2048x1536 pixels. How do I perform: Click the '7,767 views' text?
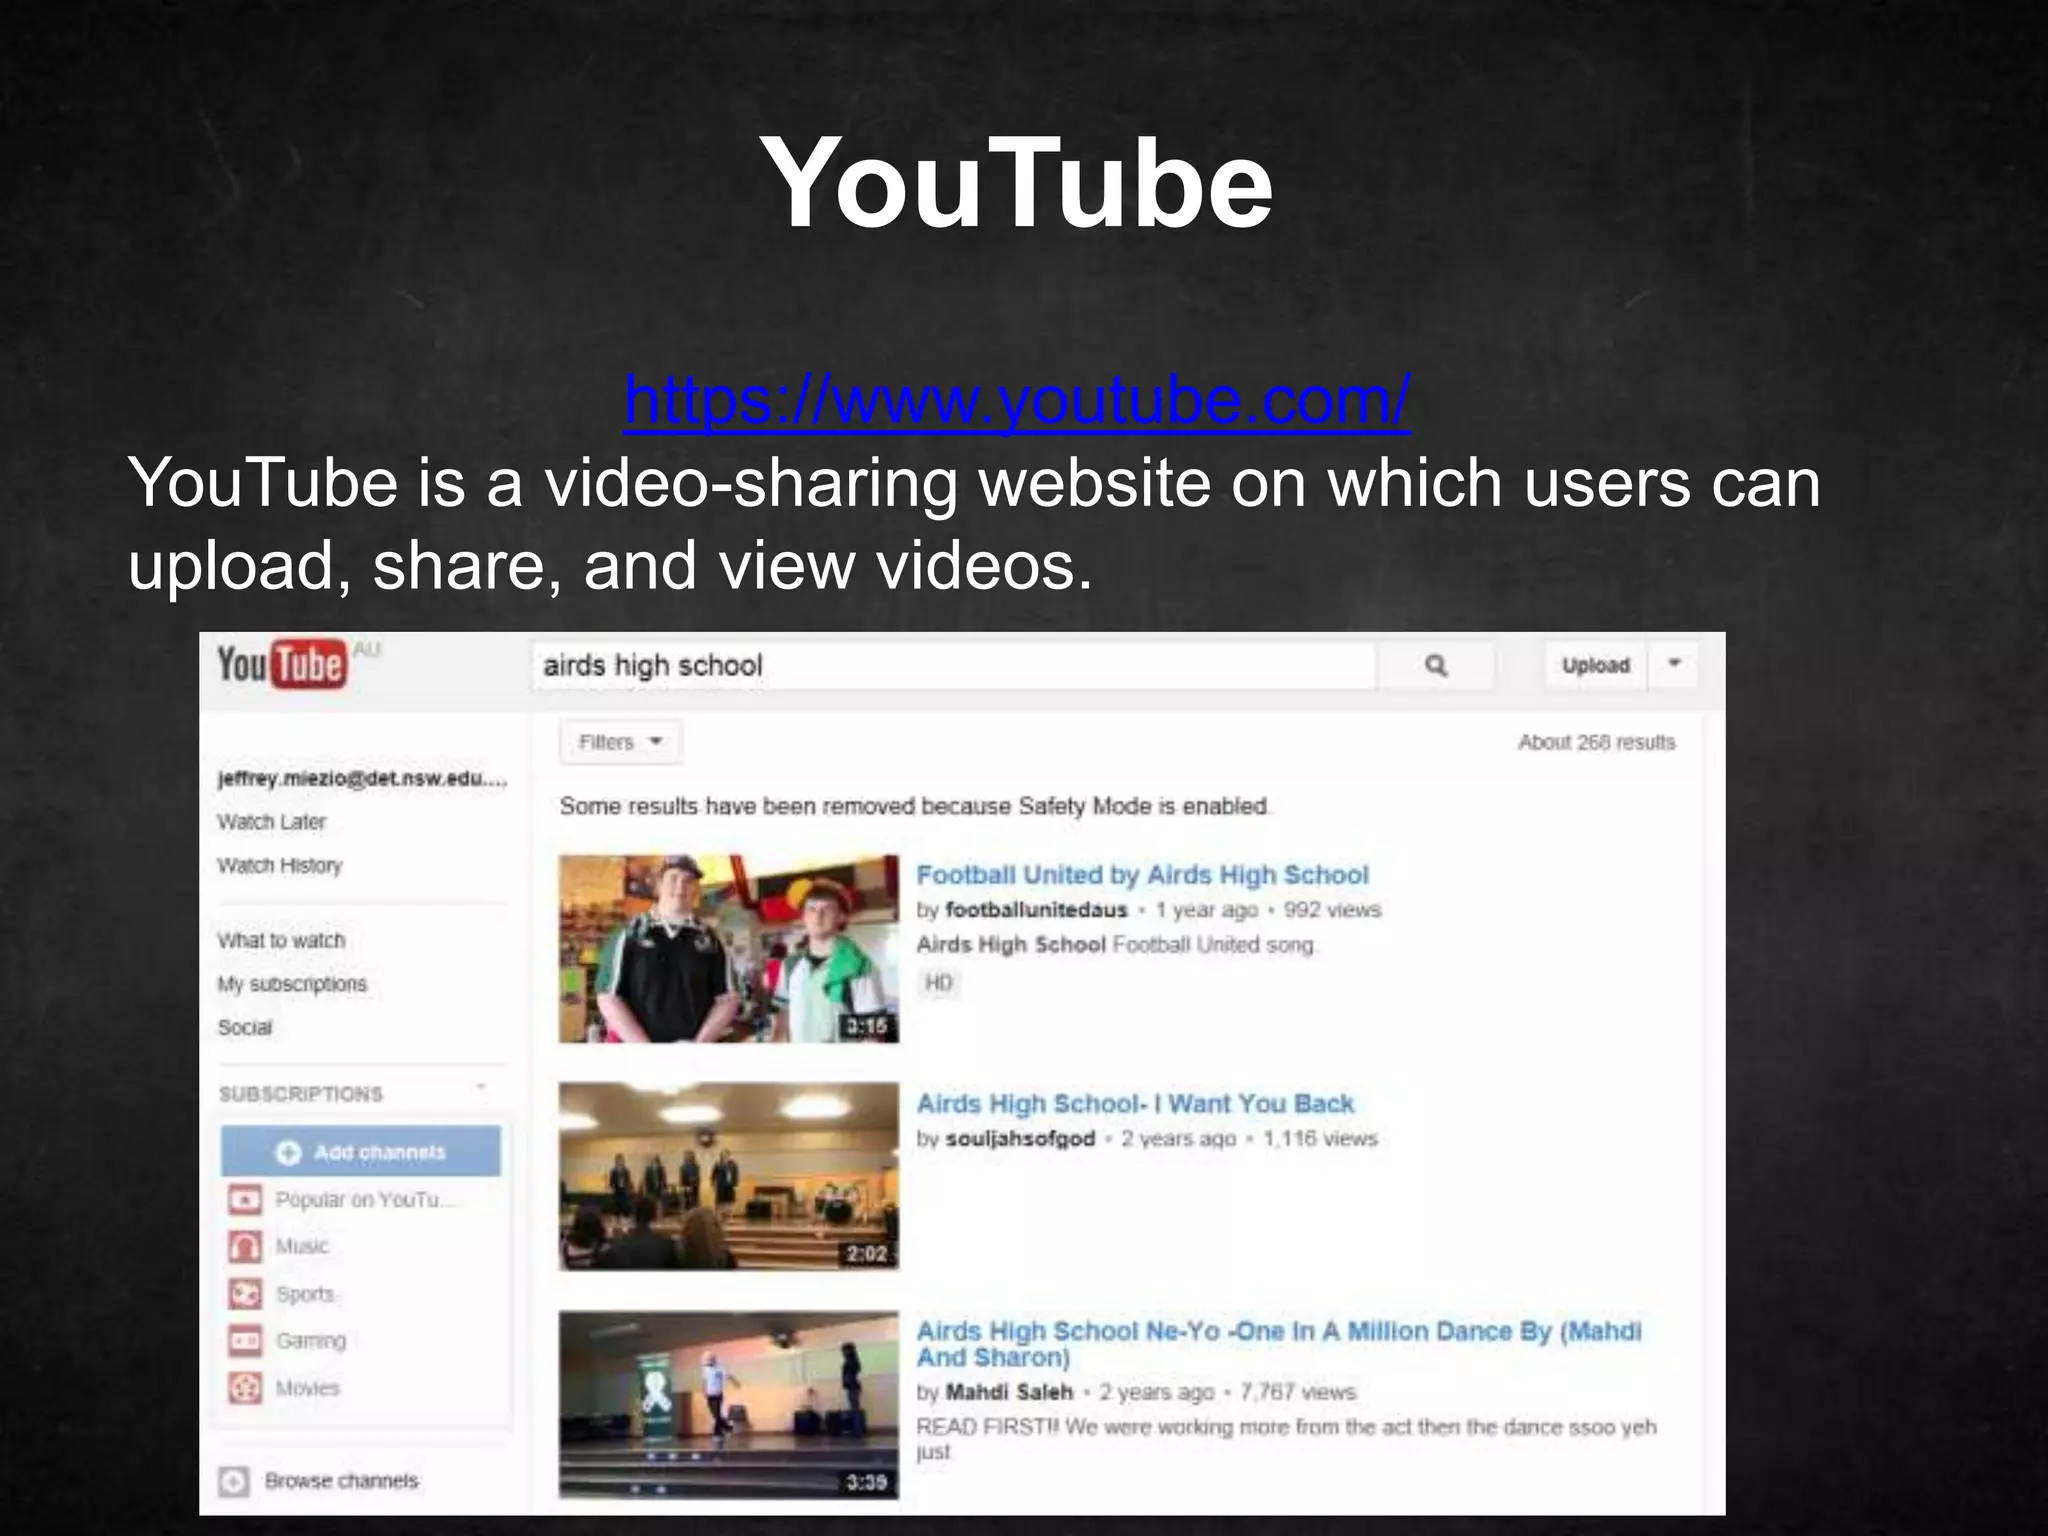click(1298, 1392)
